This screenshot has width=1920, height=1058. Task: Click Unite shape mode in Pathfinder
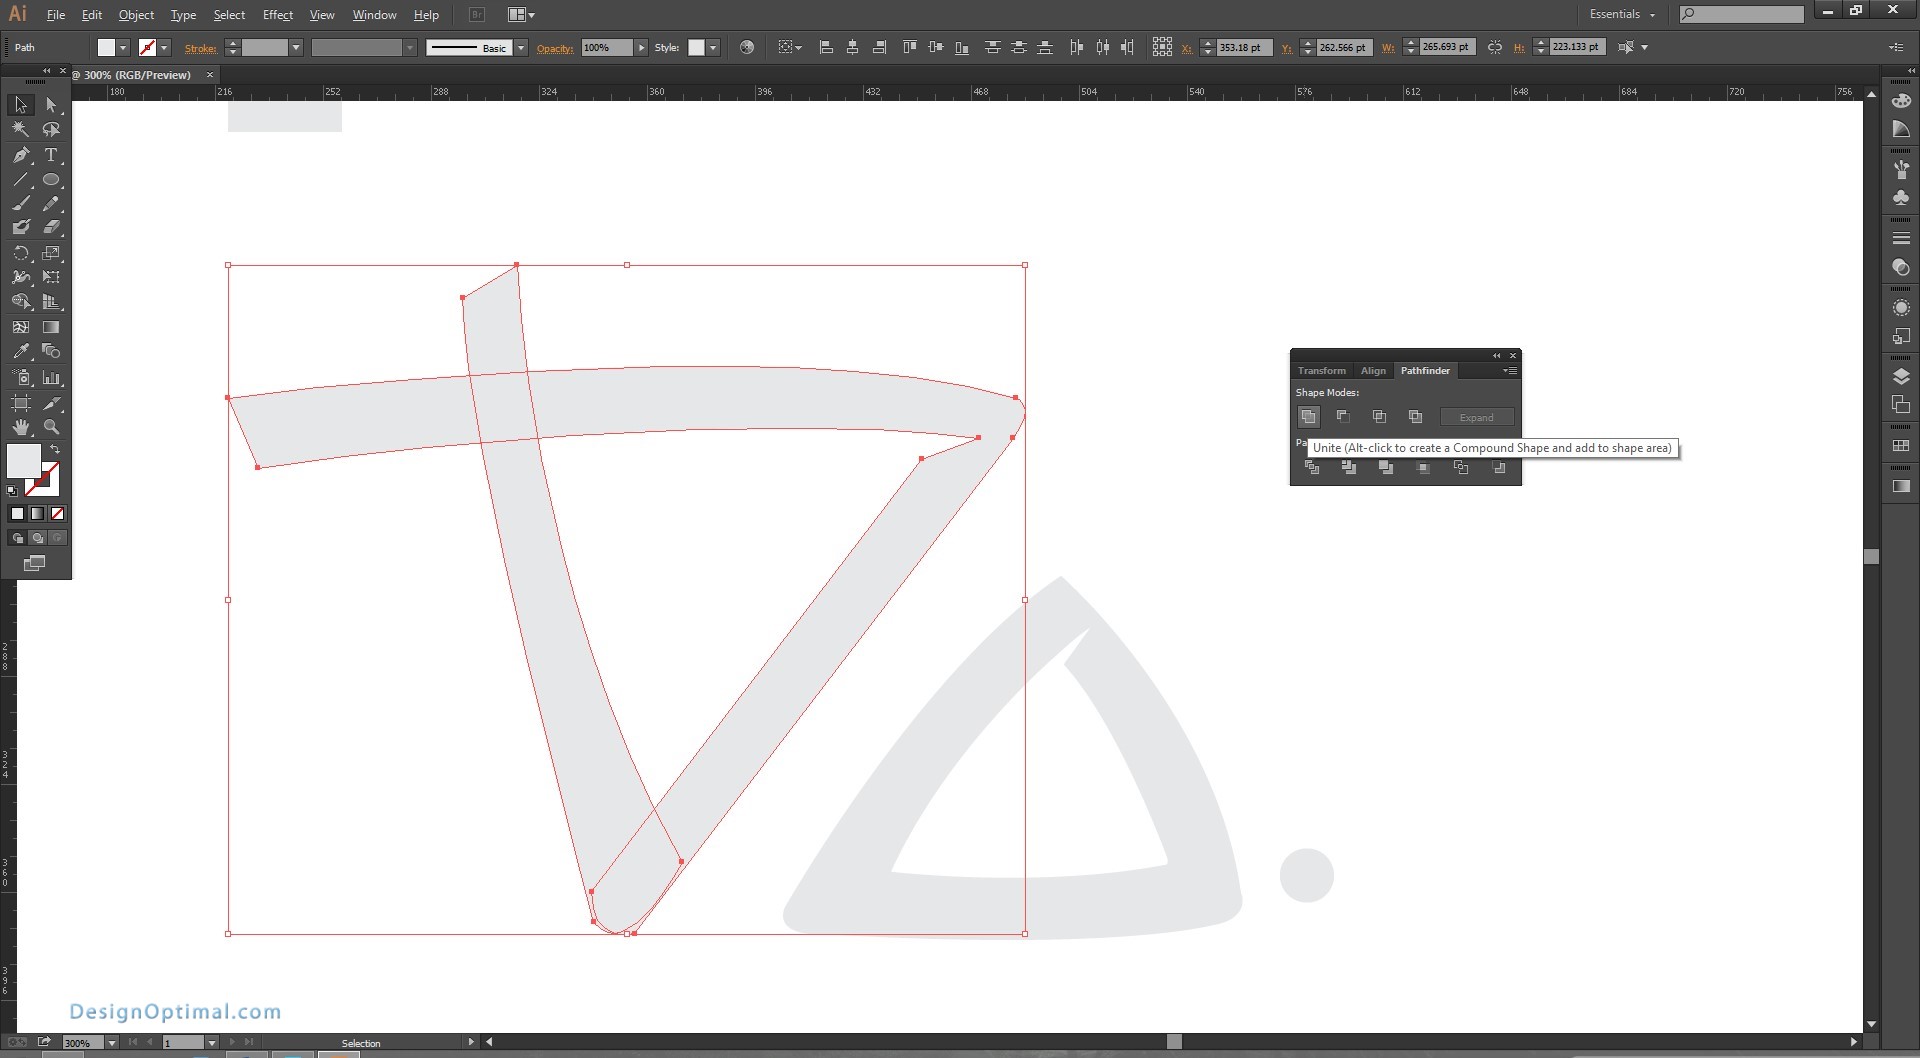1308,417
